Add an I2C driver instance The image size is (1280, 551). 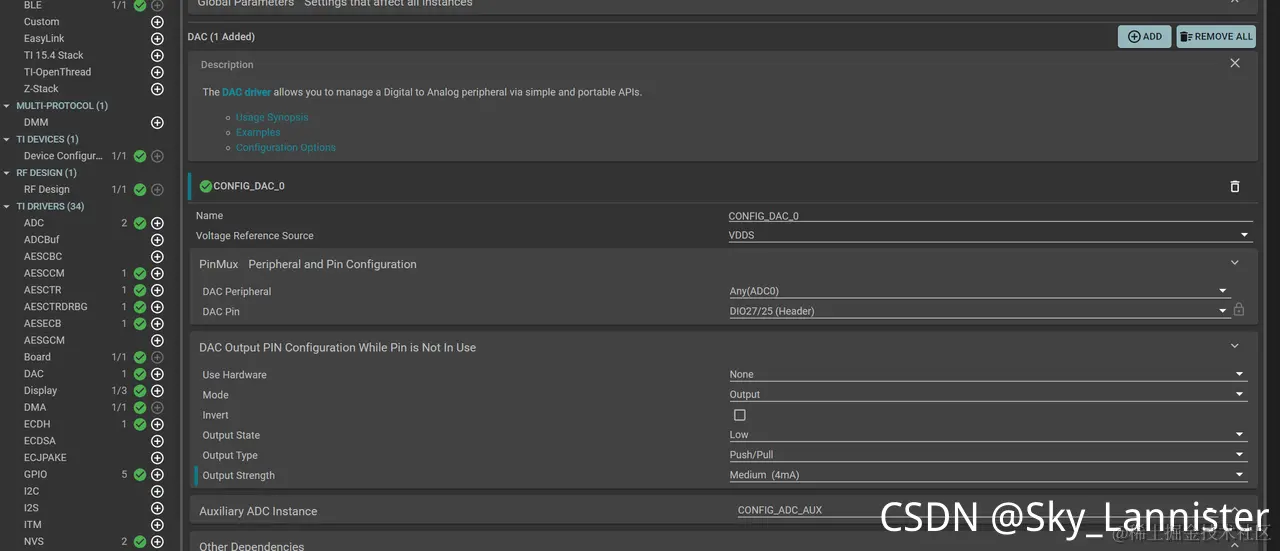(x=157, y=491)
